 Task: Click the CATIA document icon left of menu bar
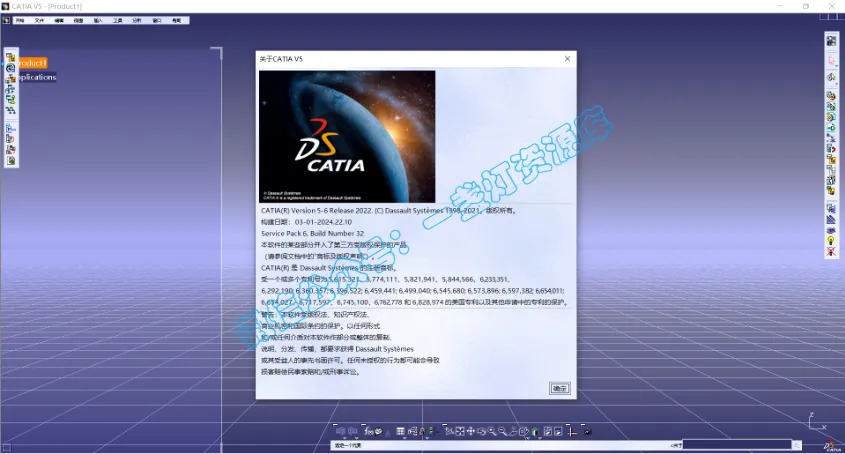[6, 20]
